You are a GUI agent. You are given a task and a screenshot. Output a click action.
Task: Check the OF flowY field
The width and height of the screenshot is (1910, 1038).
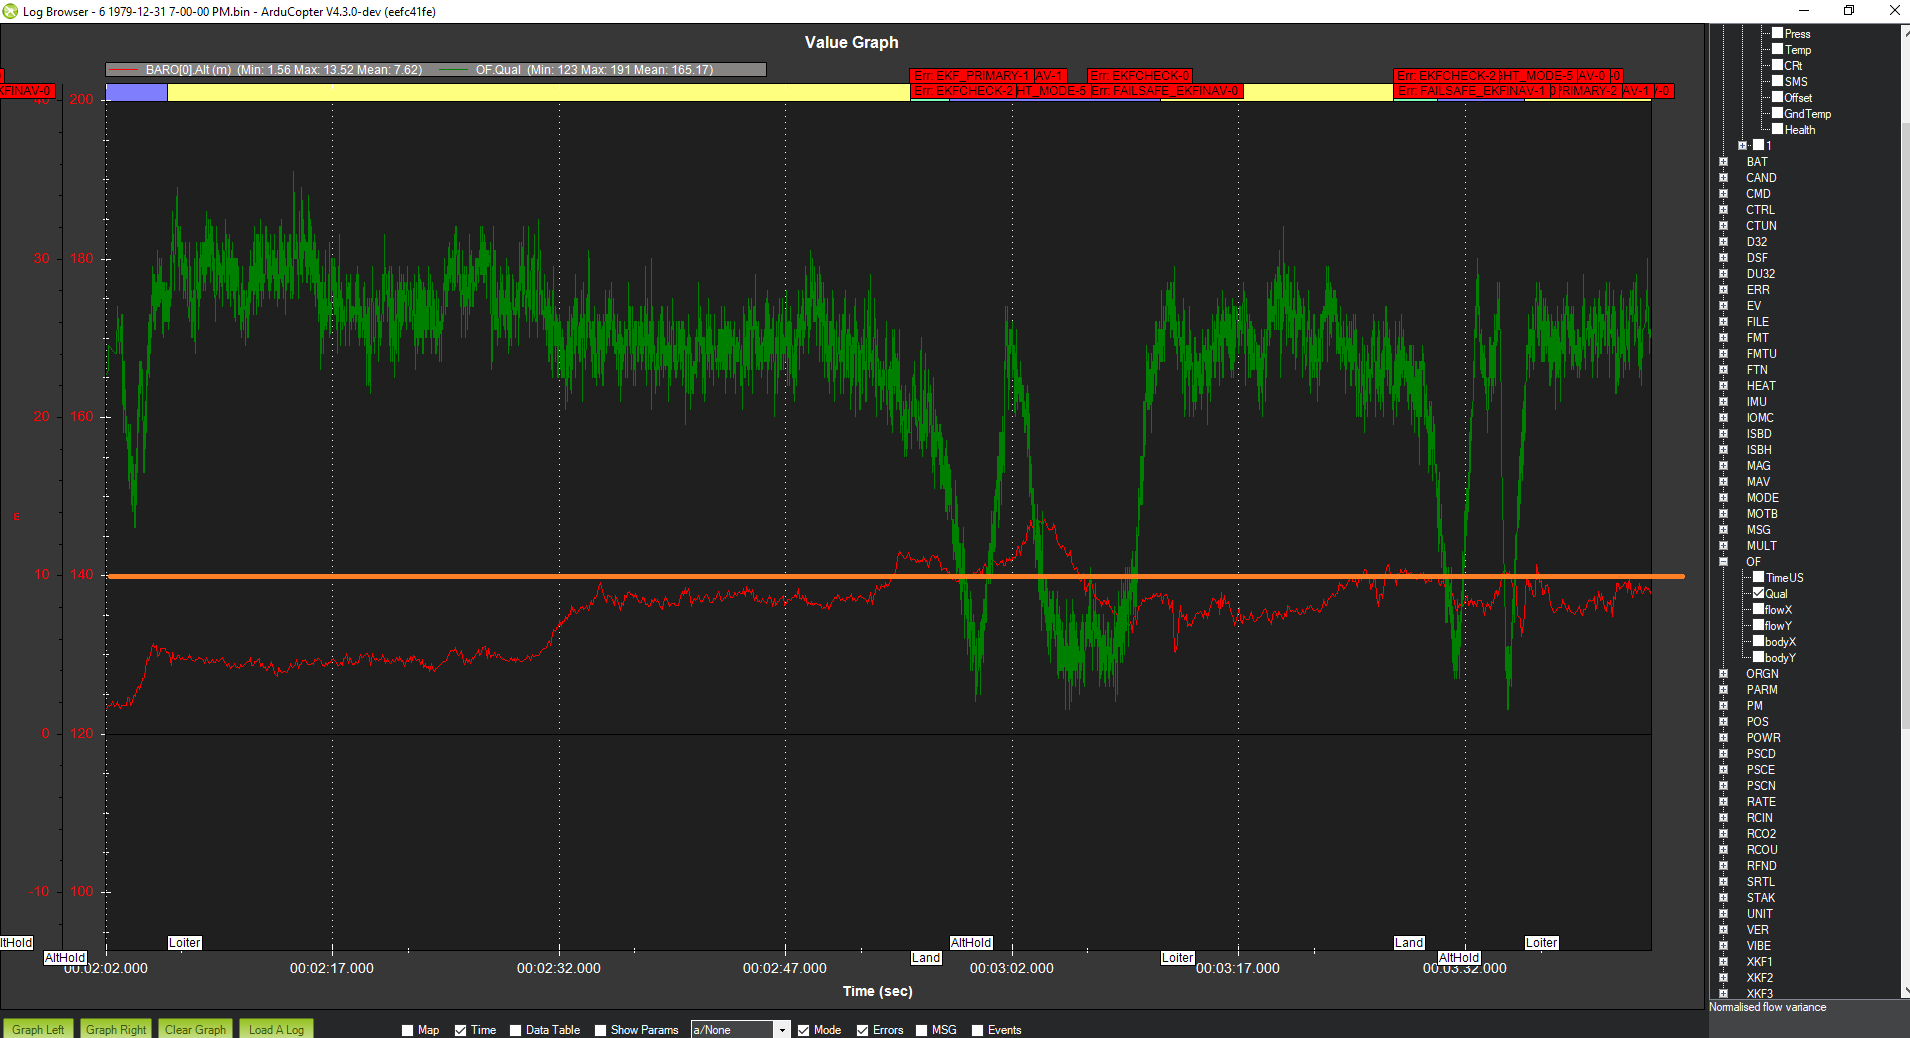tap(1758, 625)
